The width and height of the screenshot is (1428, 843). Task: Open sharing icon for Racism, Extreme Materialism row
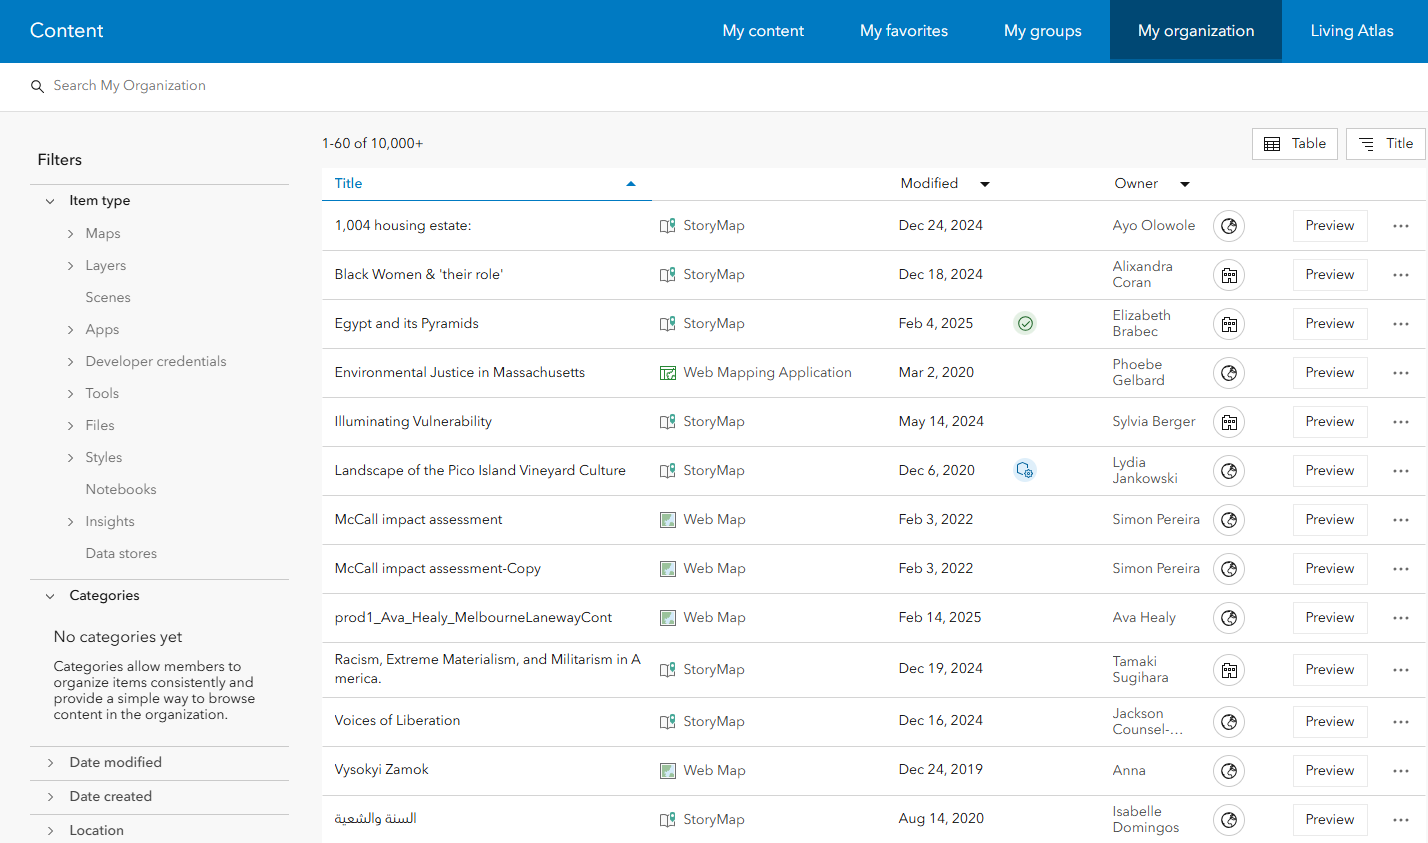pyautogui.click(x=1229, y=670)
